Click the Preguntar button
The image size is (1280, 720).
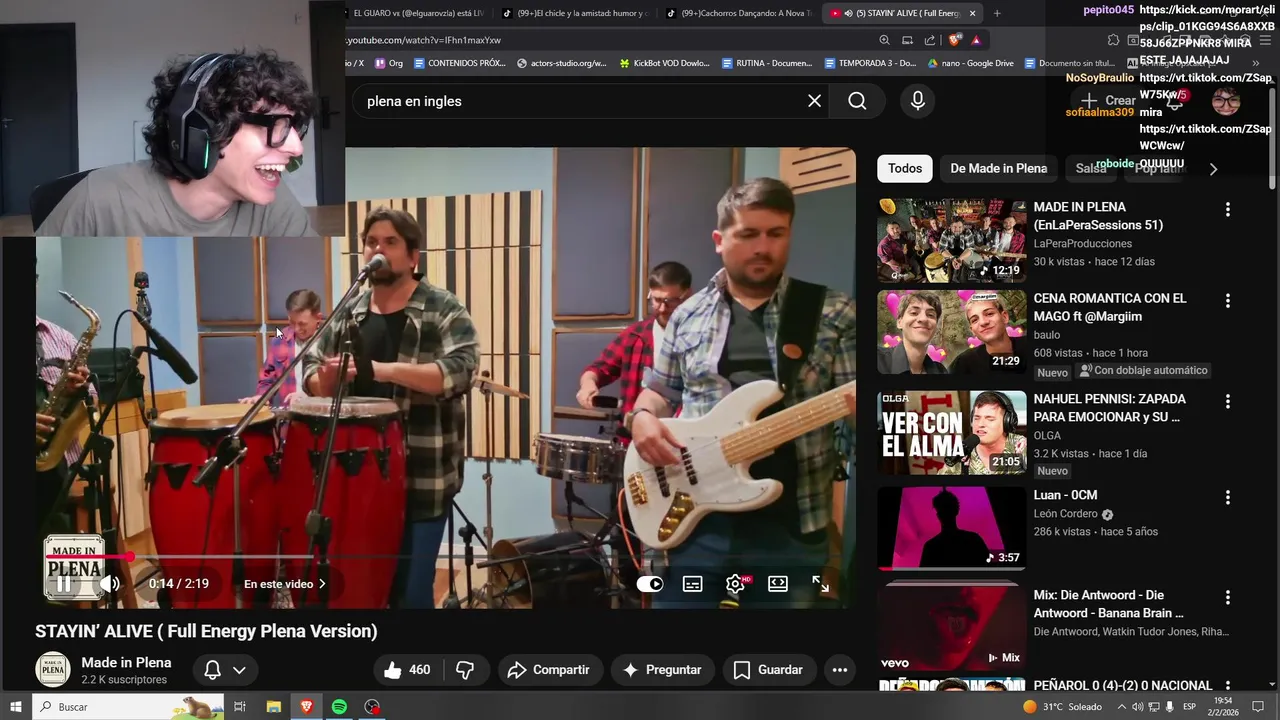tap(662, 670)
